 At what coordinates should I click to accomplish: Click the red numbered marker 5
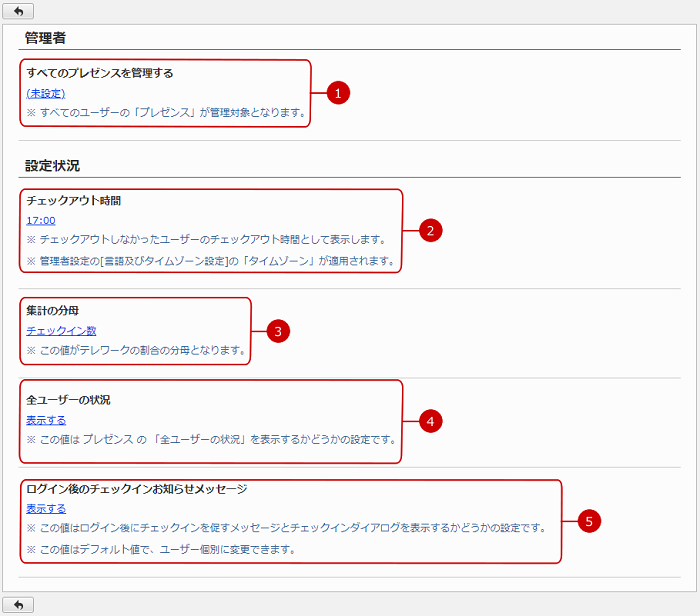(x=590, y=521)
